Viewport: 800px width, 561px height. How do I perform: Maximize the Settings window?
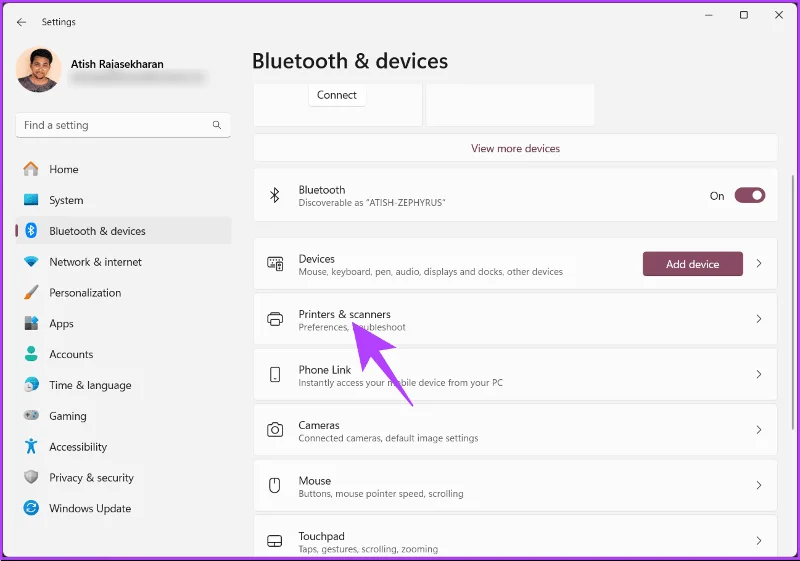coord(744,15)
